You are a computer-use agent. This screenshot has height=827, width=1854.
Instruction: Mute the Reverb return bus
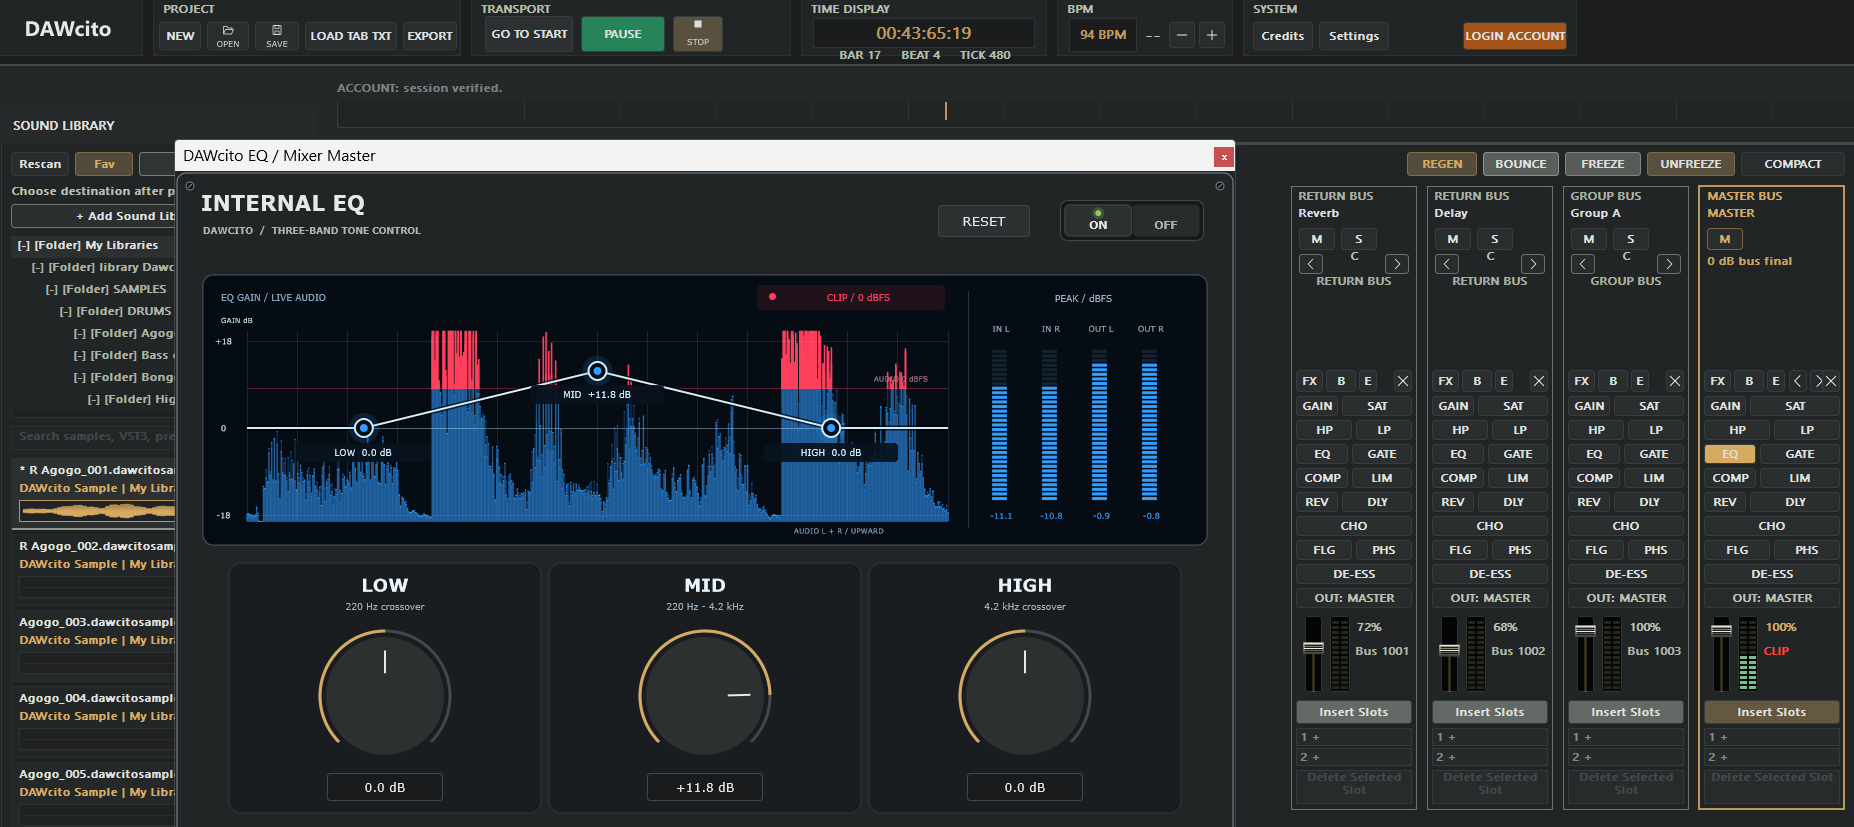pos(1317,239)
